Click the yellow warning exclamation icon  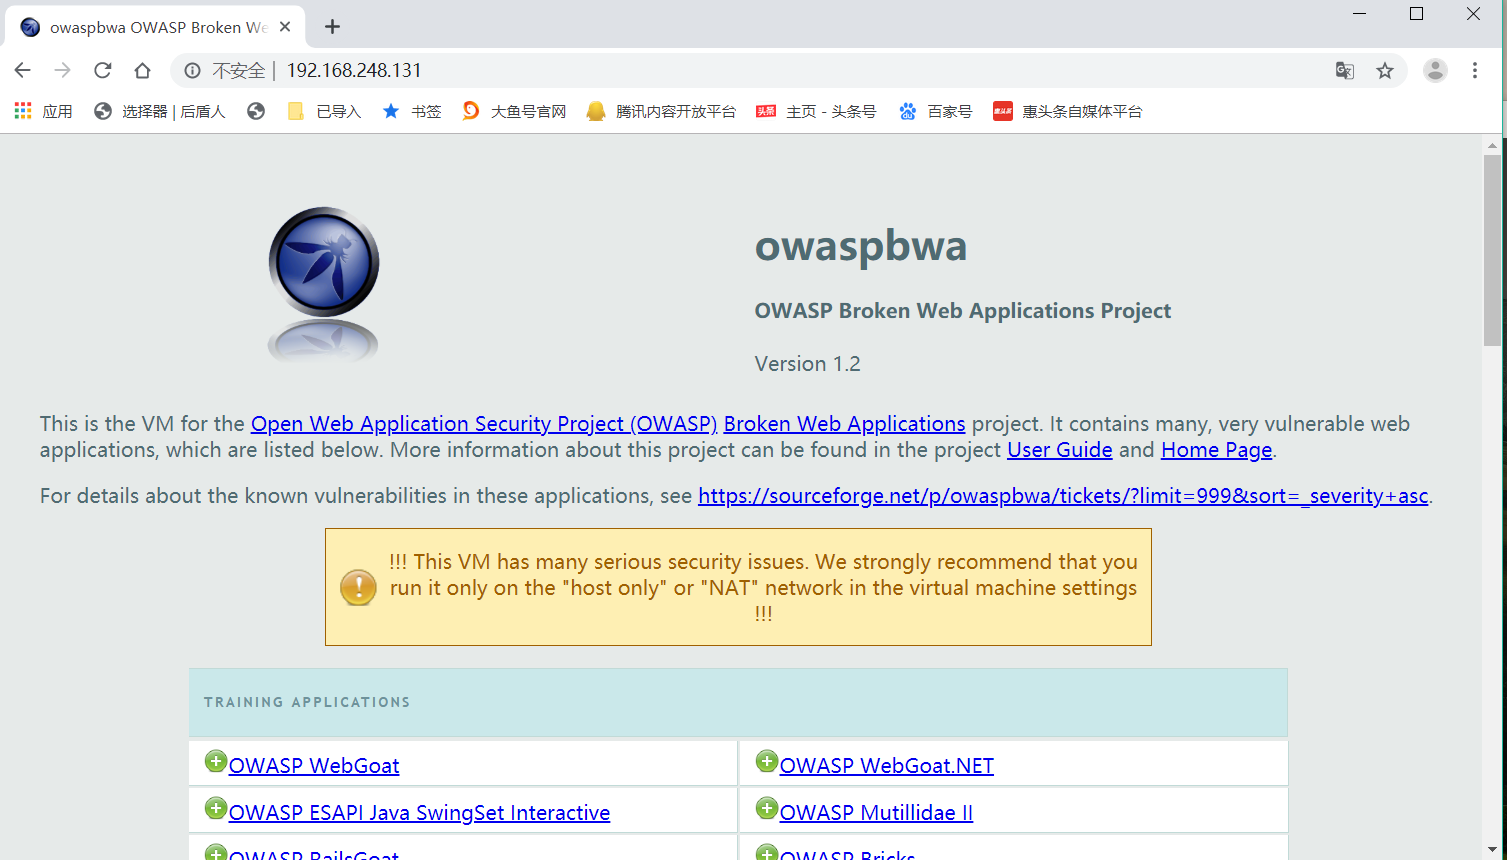pyautogui.click(x=358, y=588)
